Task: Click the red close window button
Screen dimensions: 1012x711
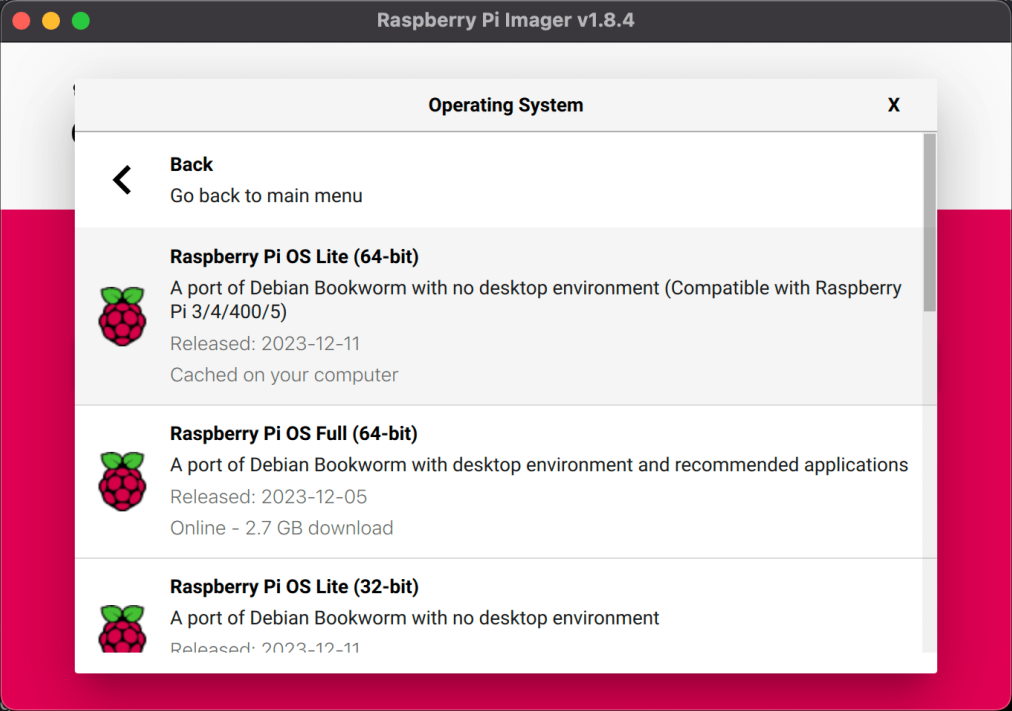Action: click(21, 21)
